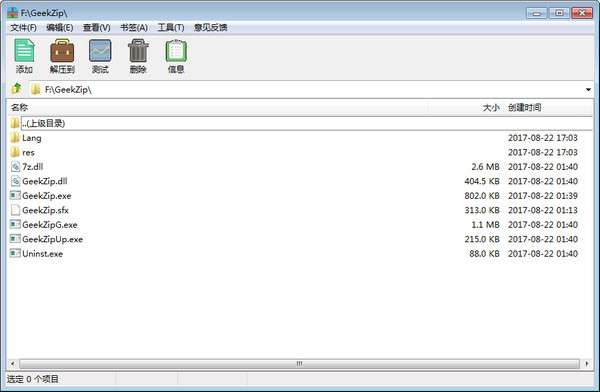
Task: Go up one level with green arrow icon
Action: coord(16,89)
